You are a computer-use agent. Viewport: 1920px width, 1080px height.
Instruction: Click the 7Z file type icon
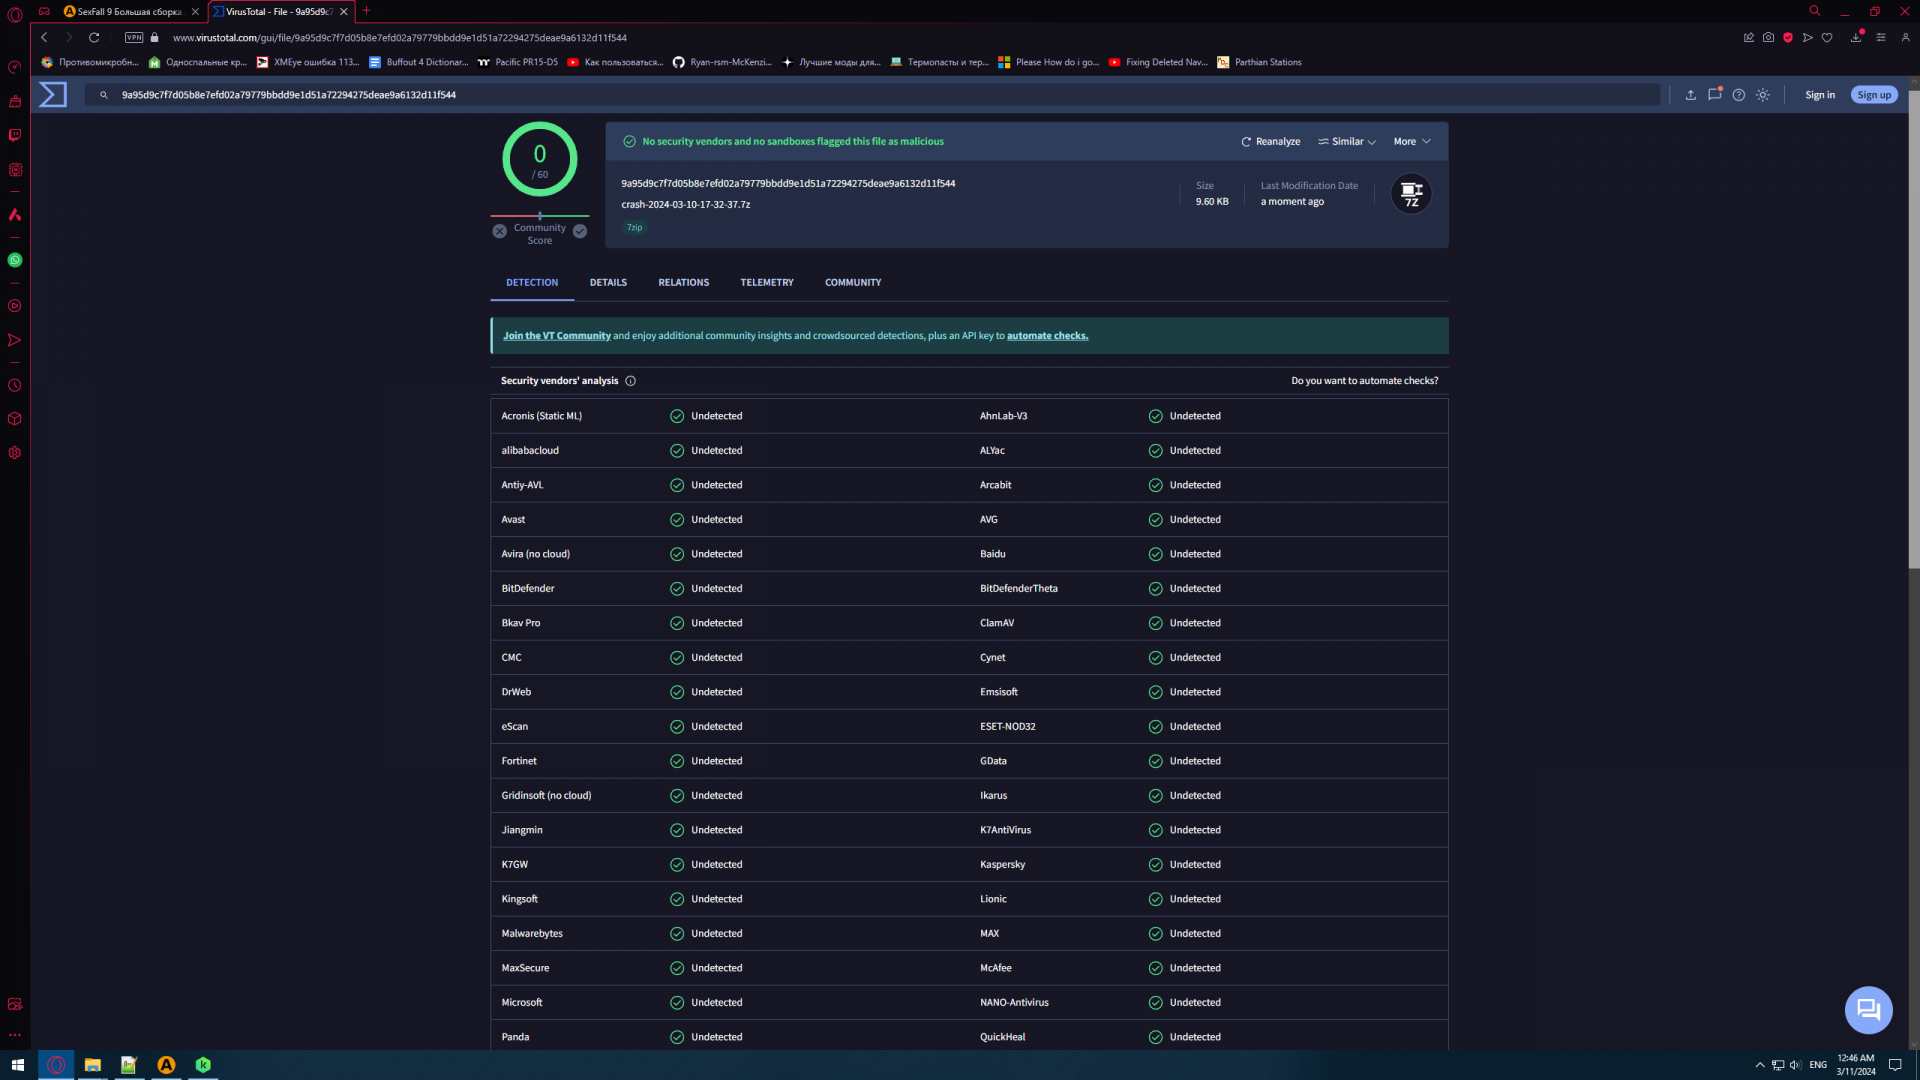pos(1411,194)
